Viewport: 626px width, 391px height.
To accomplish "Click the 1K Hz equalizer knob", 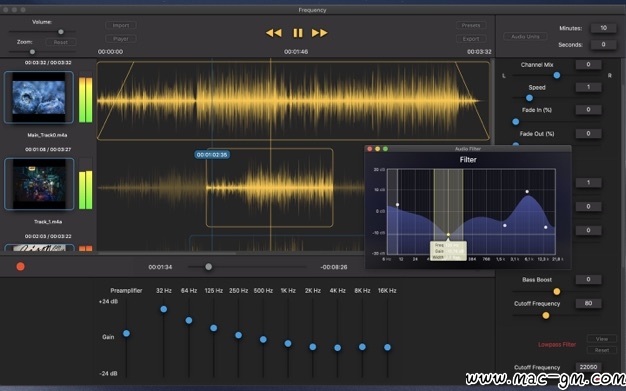I will point(288,343).
